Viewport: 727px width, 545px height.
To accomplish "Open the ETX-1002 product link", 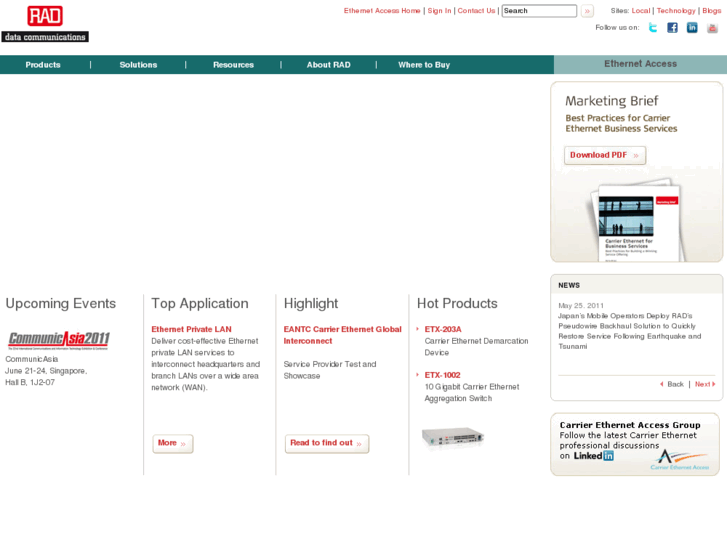I will (x=442, y=375).
